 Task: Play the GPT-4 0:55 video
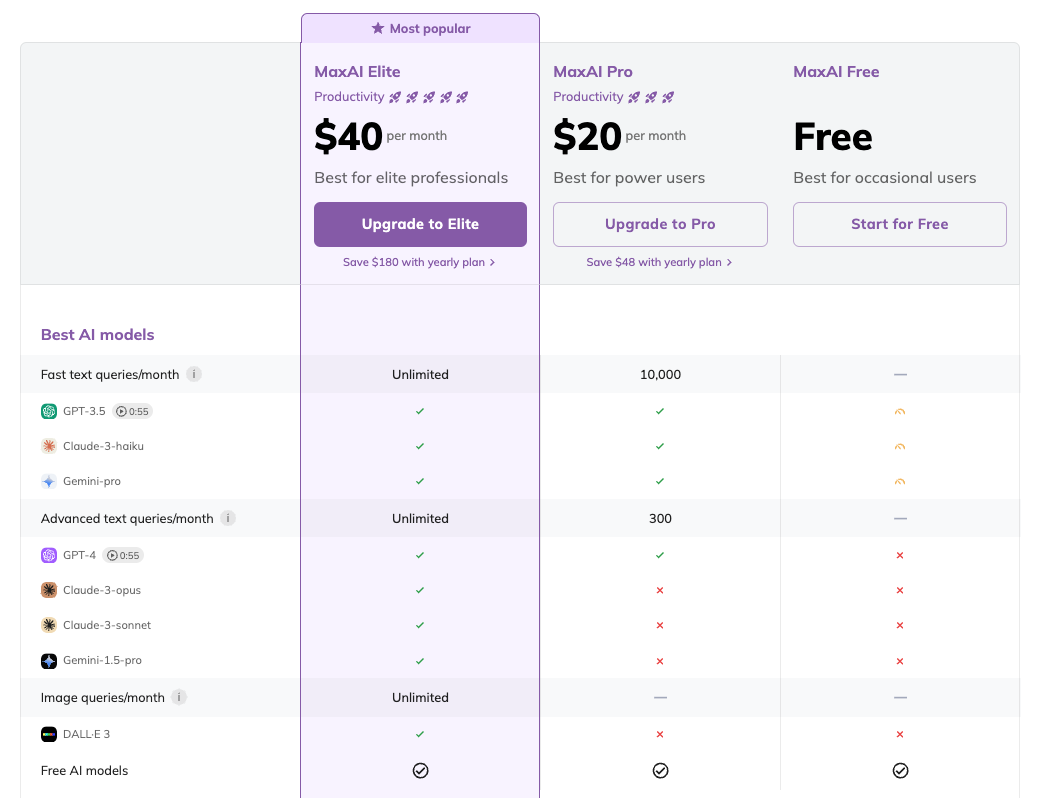[x=124, y=555]
